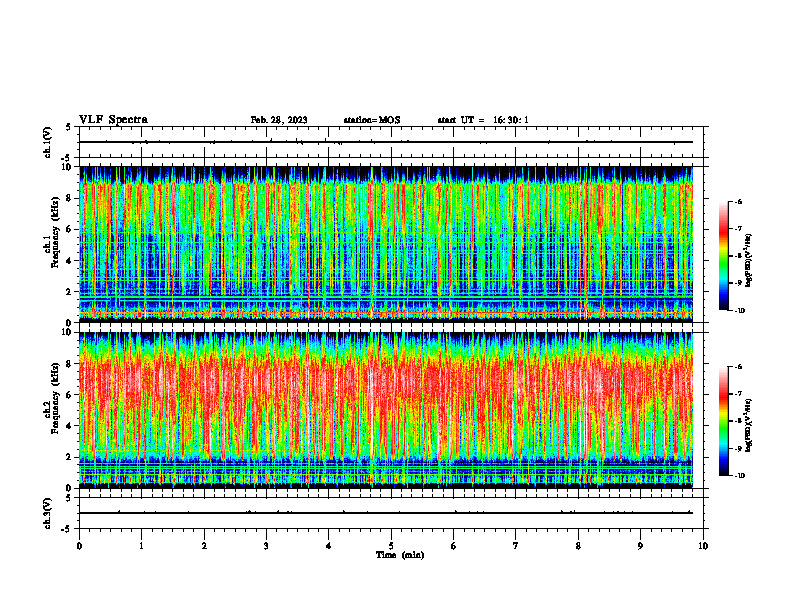Click the "start UT = 16:30: 1" text
The height and width of the screenshot is (612, 792).
point(483,120)
